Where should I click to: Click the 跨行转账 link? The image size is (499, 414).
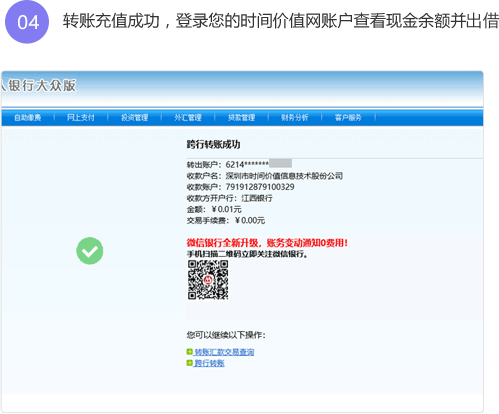click(x=209, y=363)
